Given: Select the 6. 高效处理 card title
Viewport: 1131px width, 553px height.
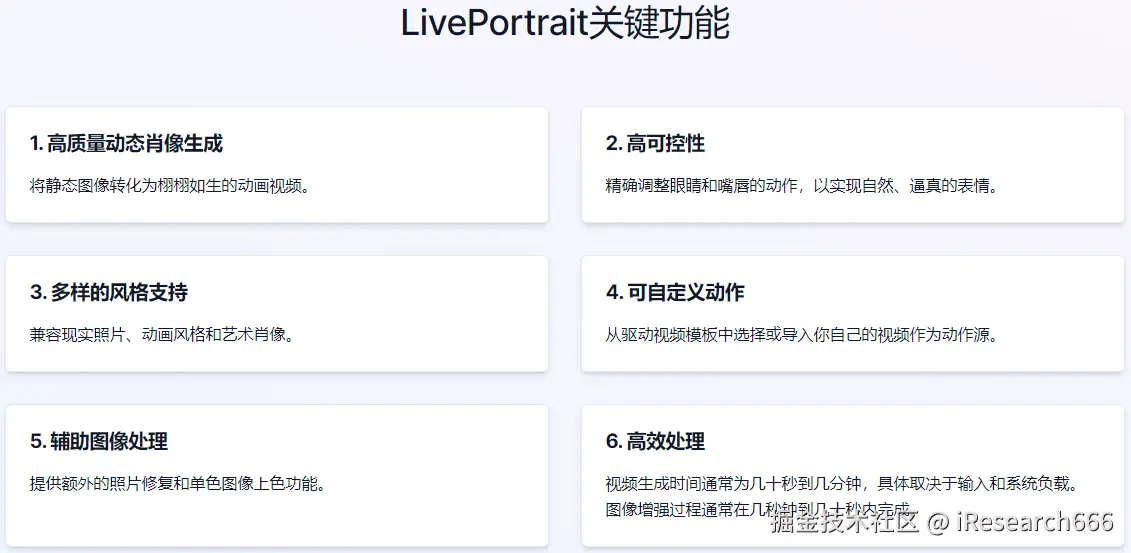Looking at the screenshot, I should (656, 441).
